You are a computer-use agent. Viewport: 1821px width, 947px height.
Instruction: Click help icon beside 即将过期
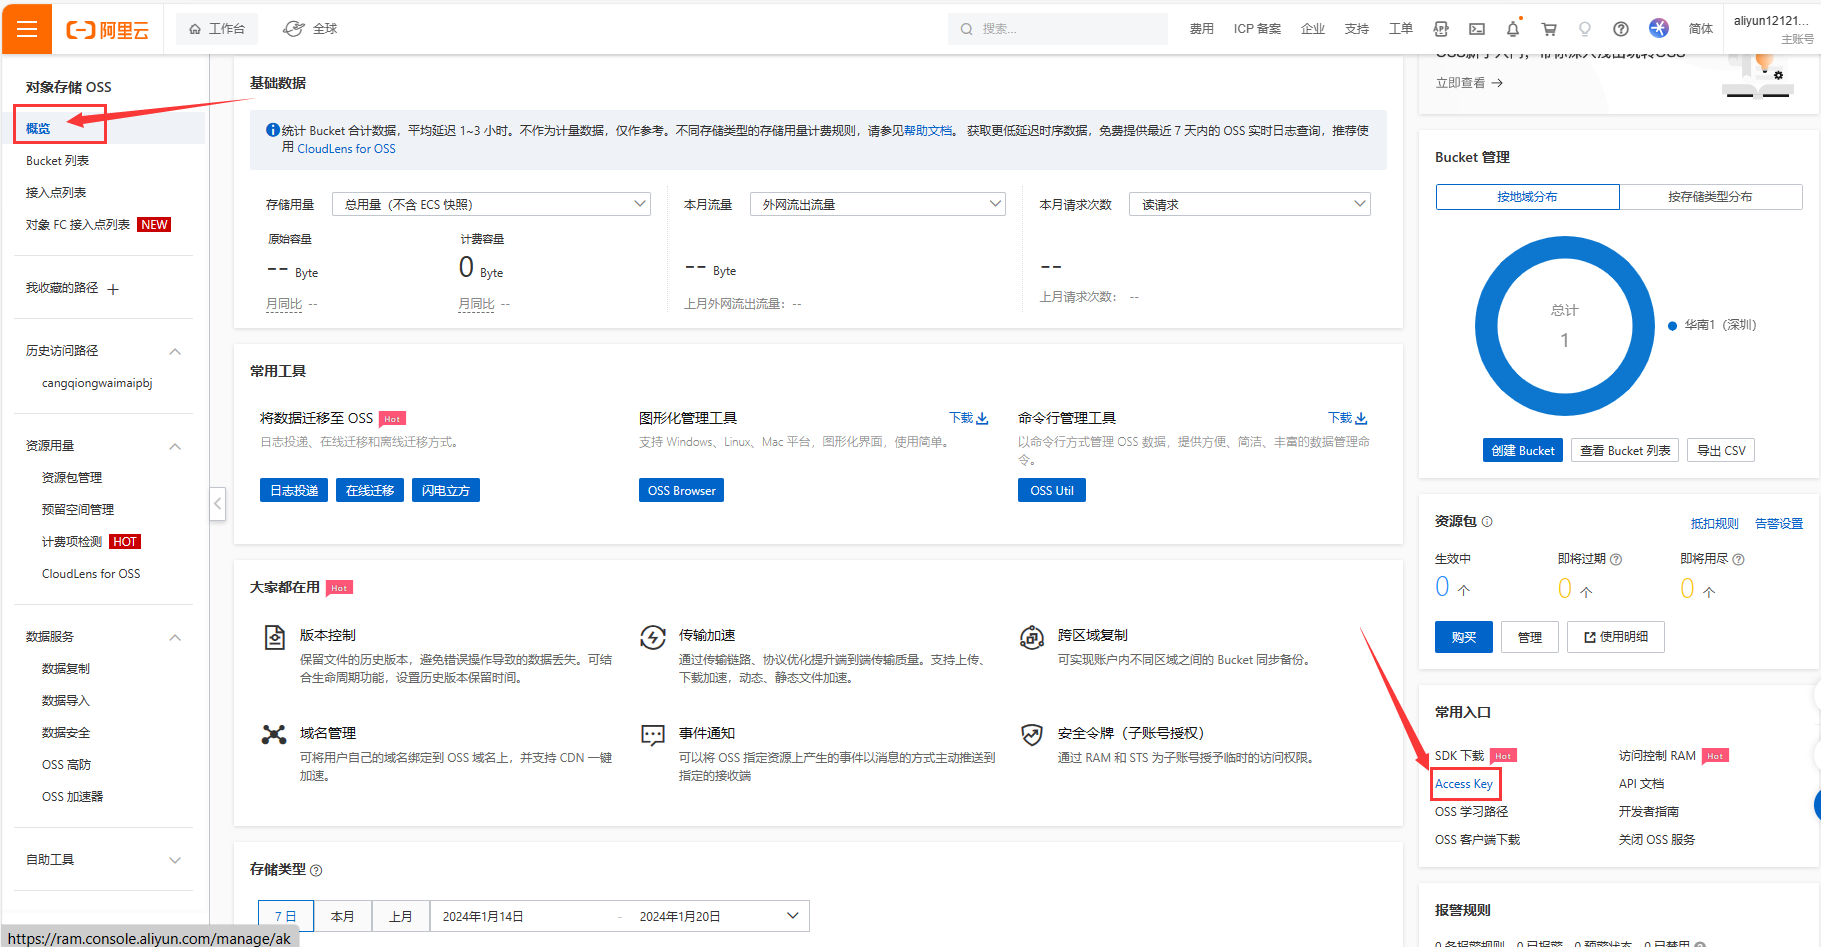point(1616,559)
